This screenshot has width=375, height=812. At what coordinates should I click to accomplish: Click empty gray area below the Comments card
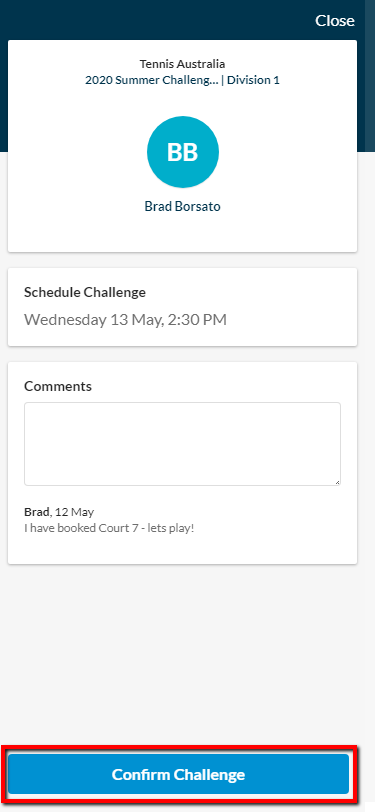[x=182, y=652]
